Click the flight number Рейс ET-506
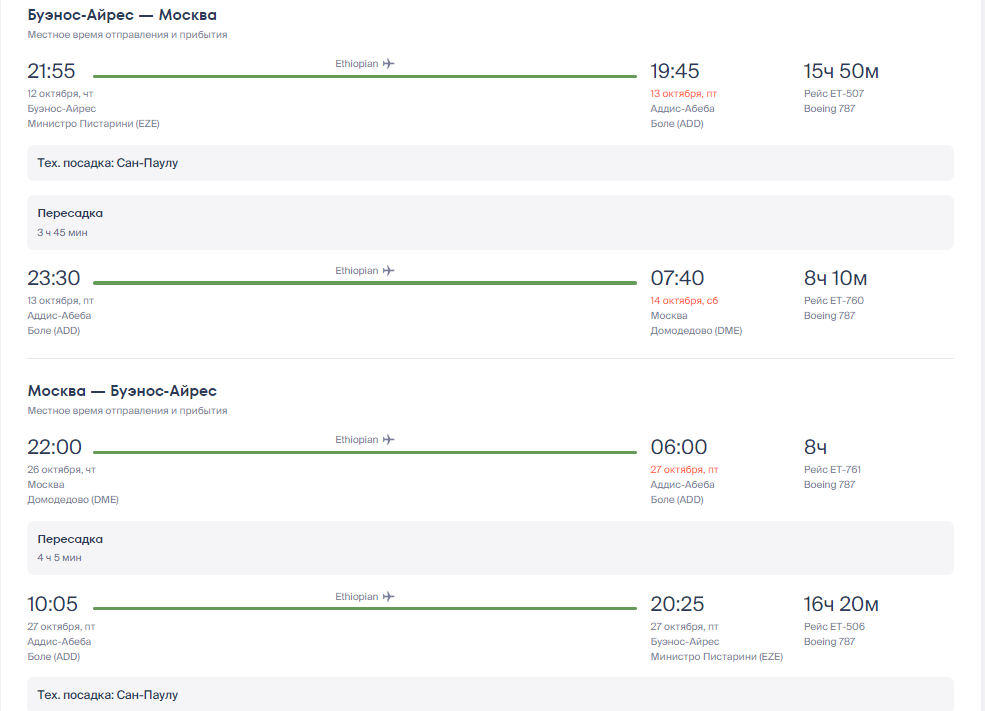This screenshot has height=711, width=985. click(834, 627)
